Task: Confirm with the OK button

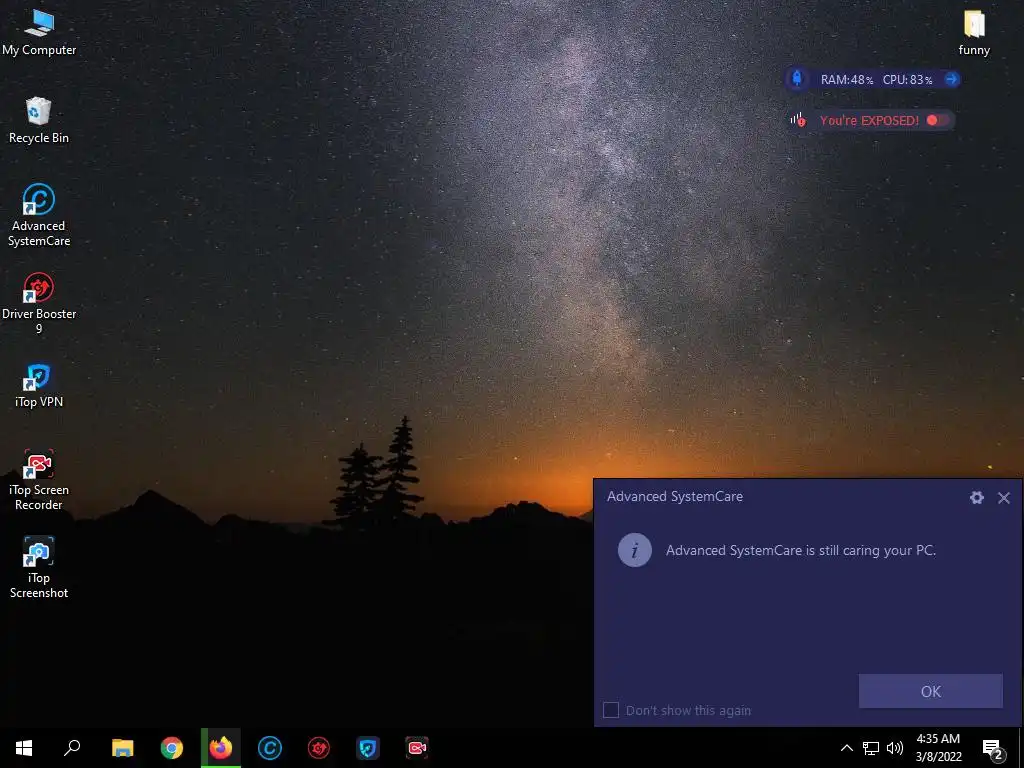Action: [931, 691]
